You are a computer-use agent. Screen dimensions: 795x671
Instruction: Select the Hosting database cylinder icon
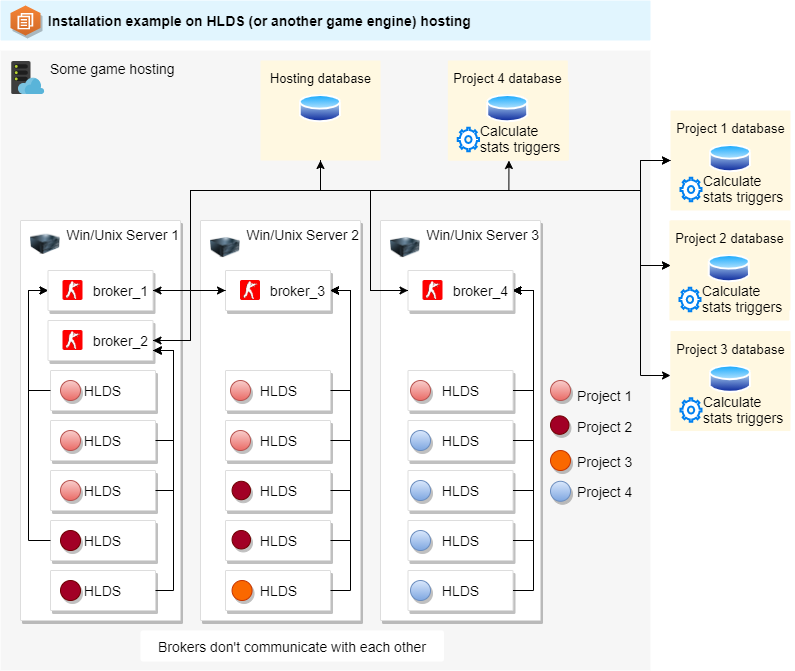pos(320,108)
